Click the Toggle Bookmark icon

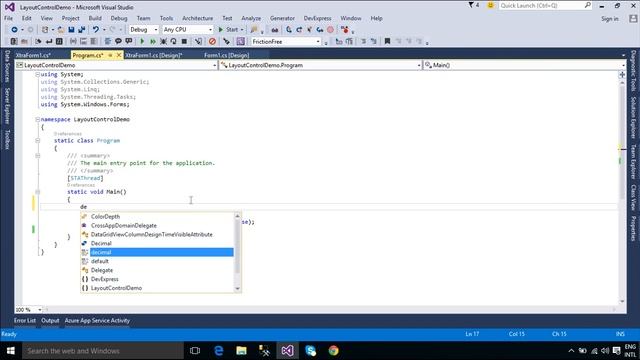tap(387, 41)
